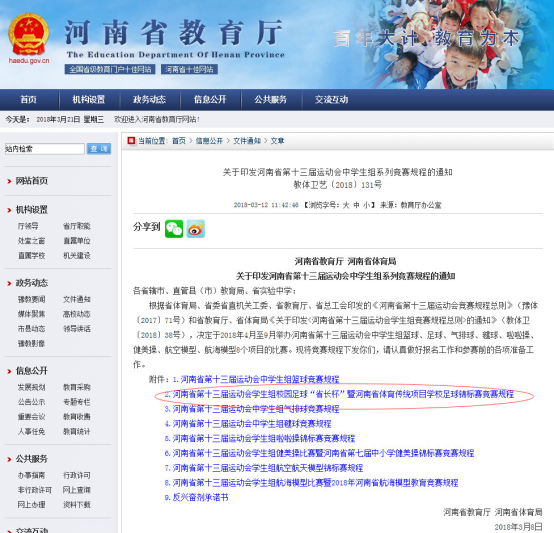Set font size to 小
554x533 pixels.
click(367, 205)
